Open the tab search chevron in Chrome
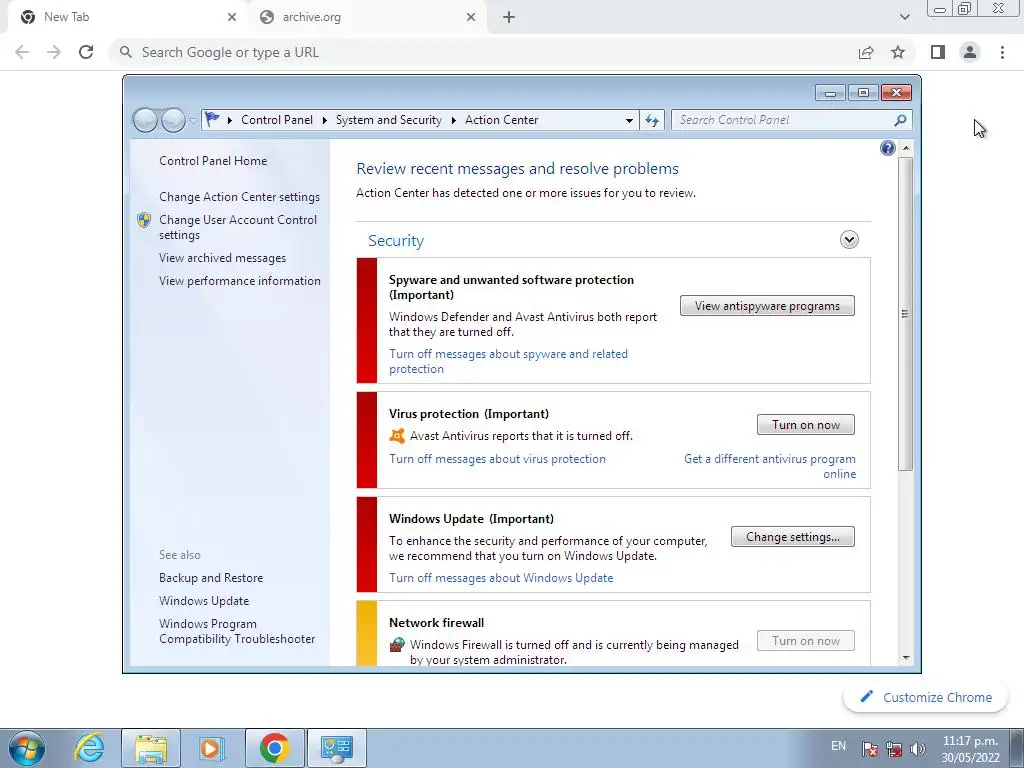 coord(904,17)
